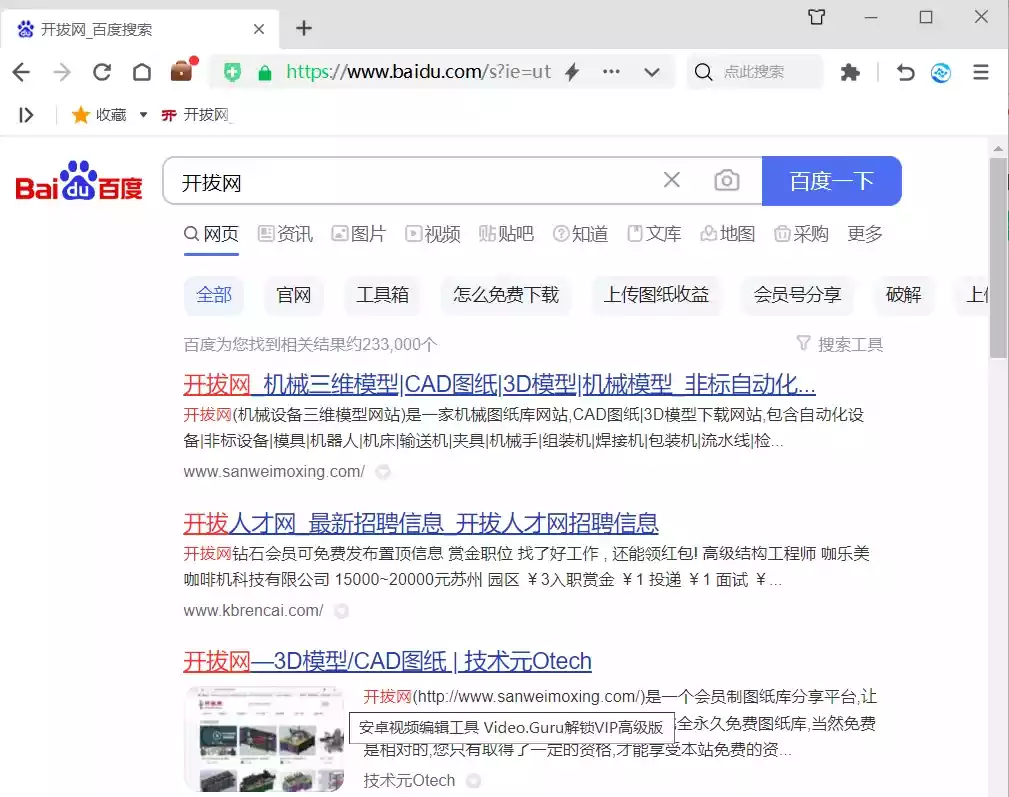Screen dimensions: 1009x797
Task: Select the 网页 tab
Action: point(212,234)
